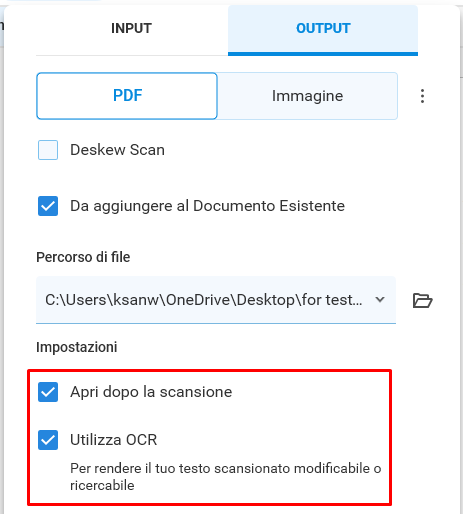Uncheck the Utilizza OCR checkbox
This screenshot has height=514, width=463.
coord(48,440)
